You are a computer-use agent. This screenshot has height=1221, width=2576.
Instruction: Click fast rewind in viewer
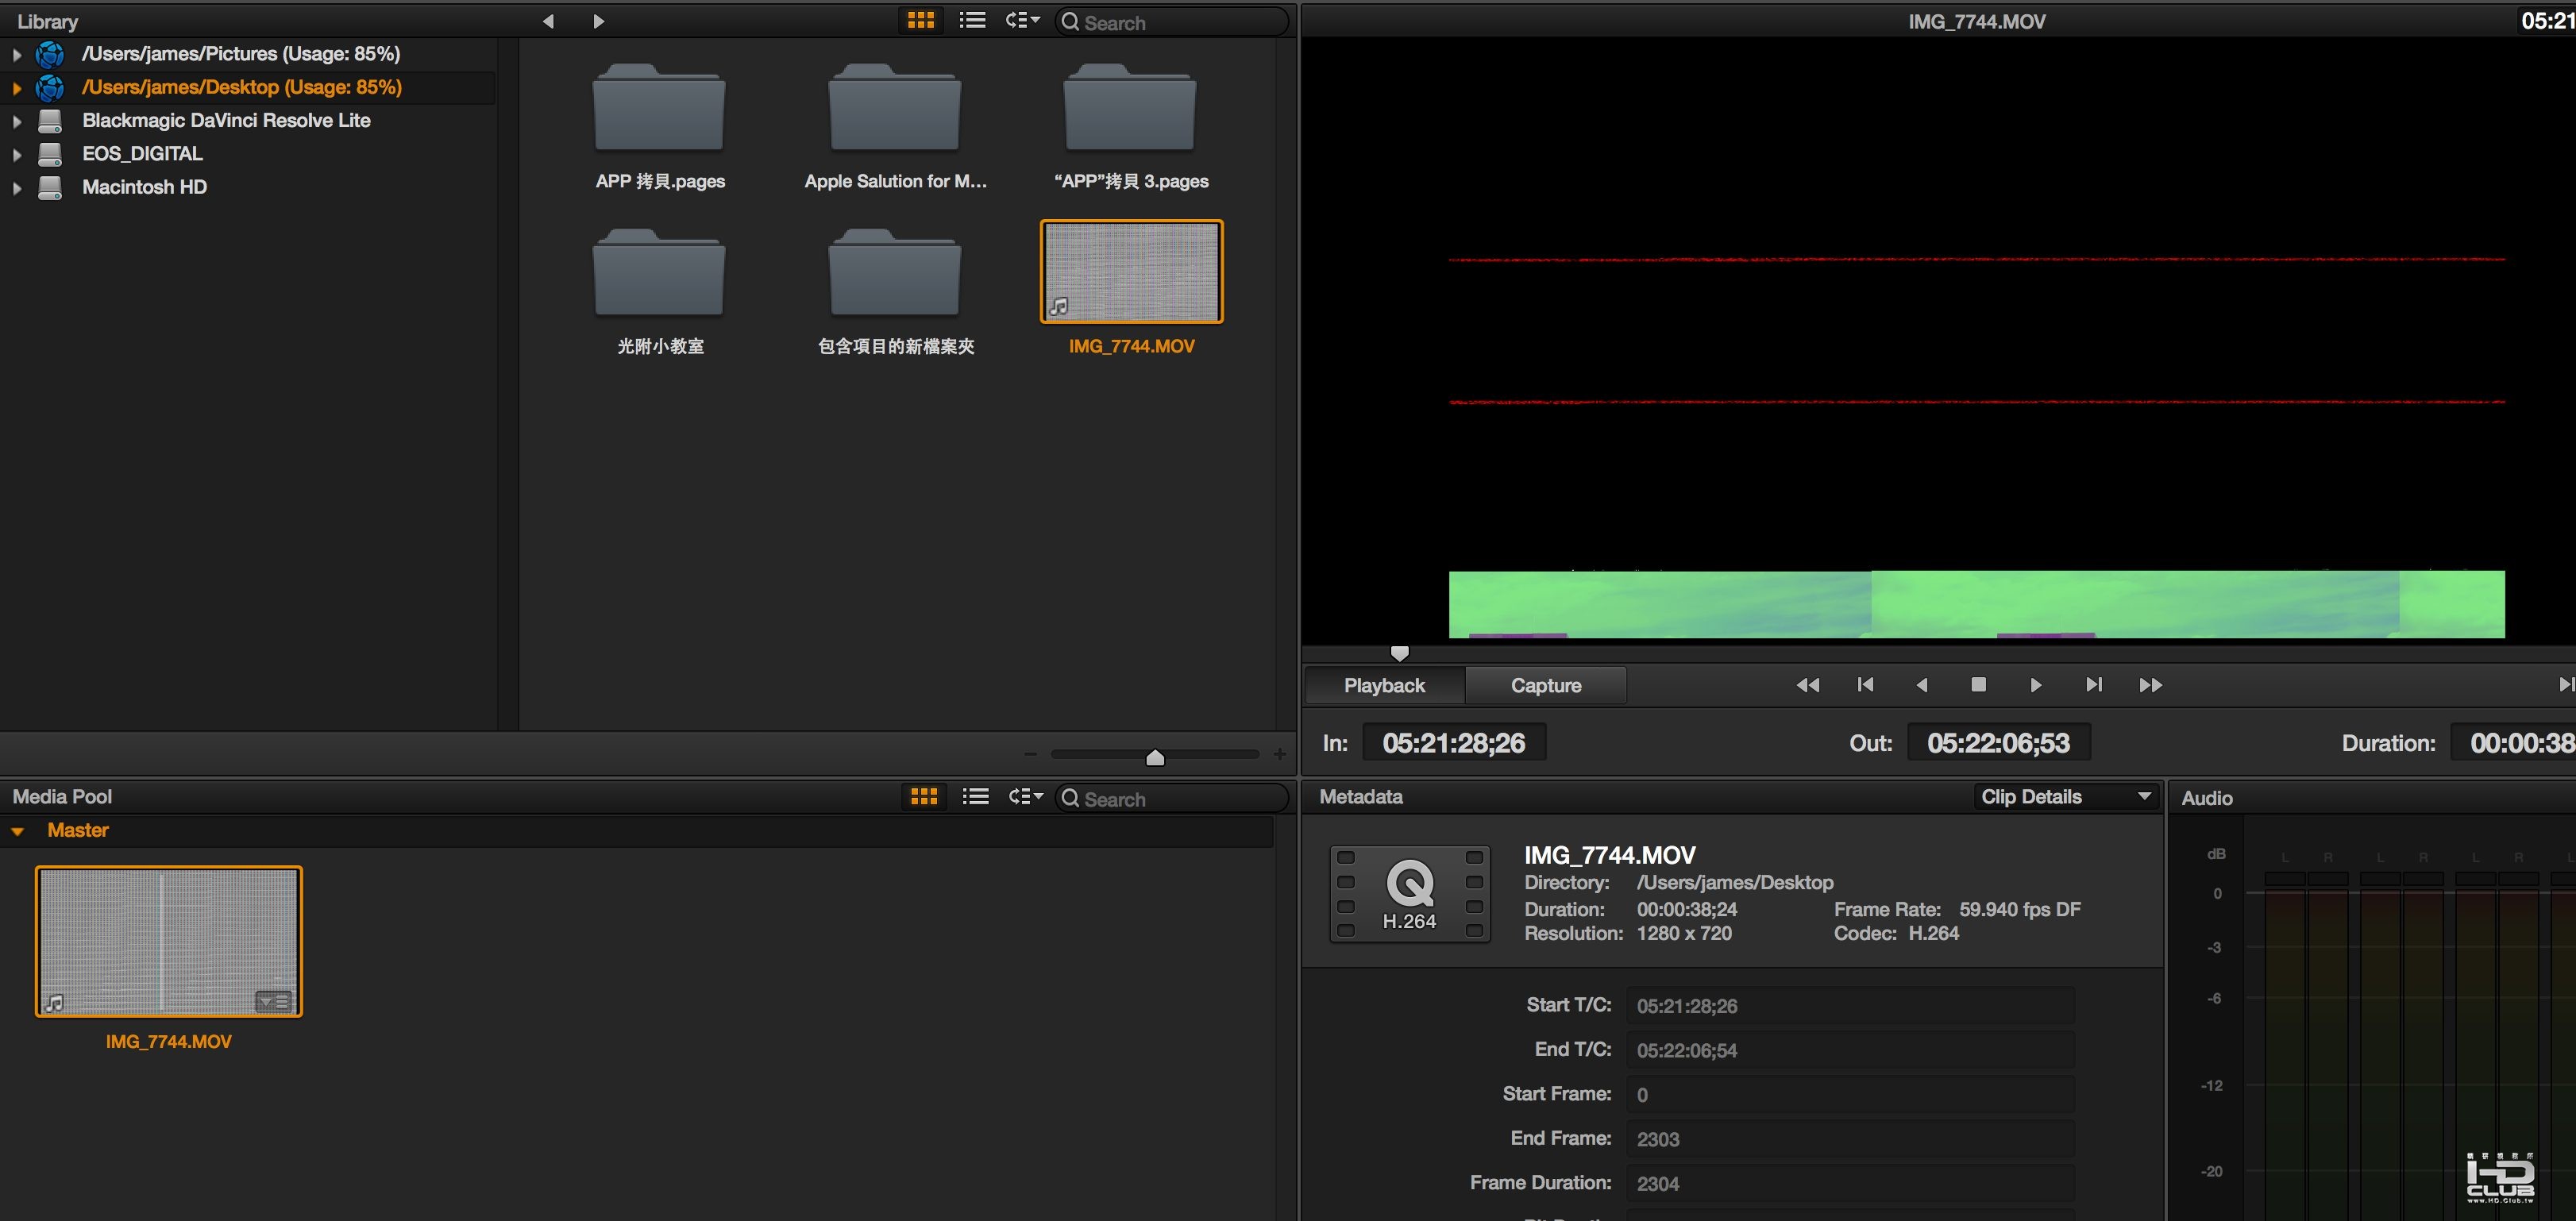[1808, 685]
